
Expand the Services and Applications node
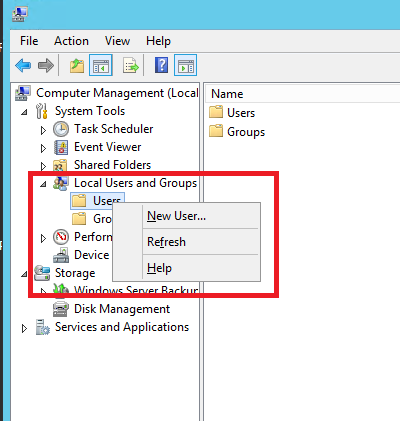click(24, 328)
